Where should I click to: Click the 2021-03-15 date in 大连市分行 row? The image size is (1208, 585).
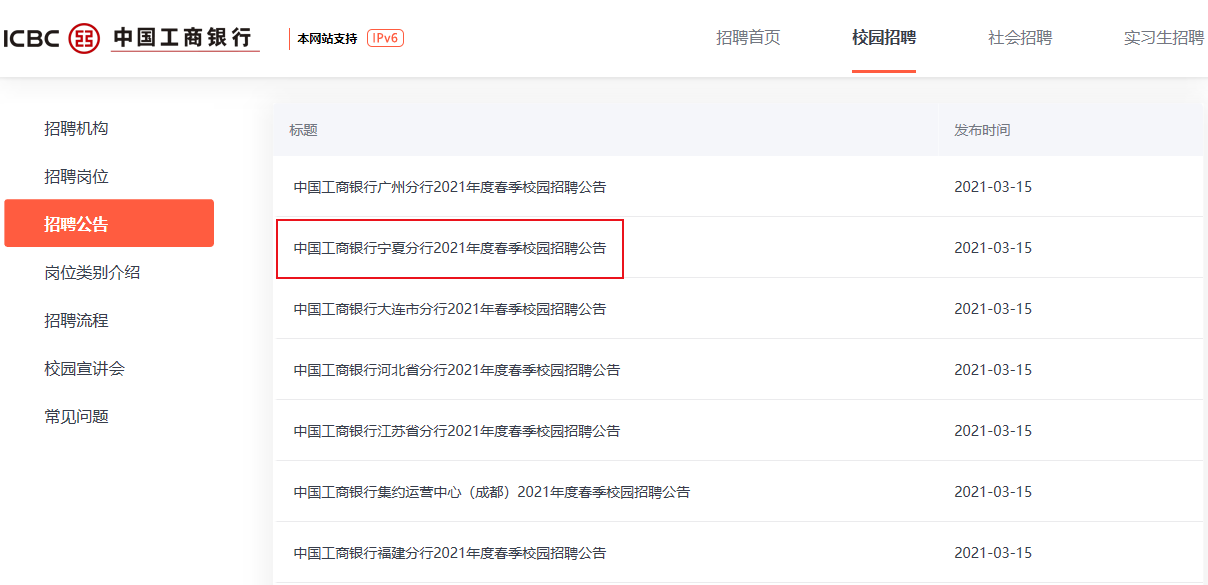pyautogui.click(x=992, y=309)
